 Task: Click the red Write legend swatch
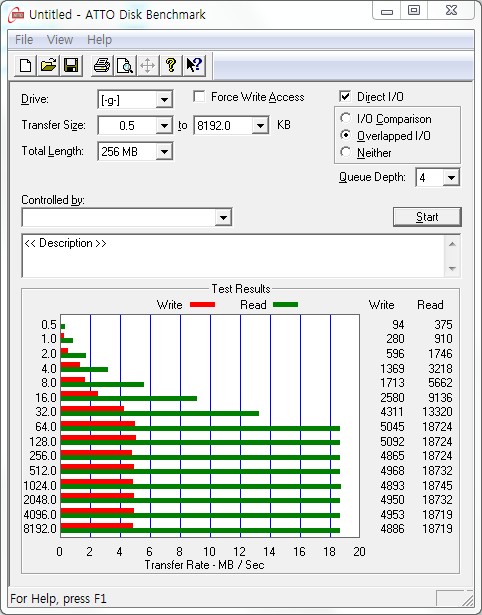tap(202, 304)
